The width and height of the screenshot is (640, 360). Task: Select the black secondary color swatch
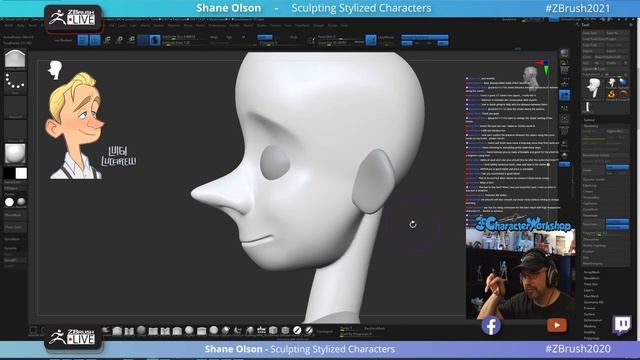[9, 173]
